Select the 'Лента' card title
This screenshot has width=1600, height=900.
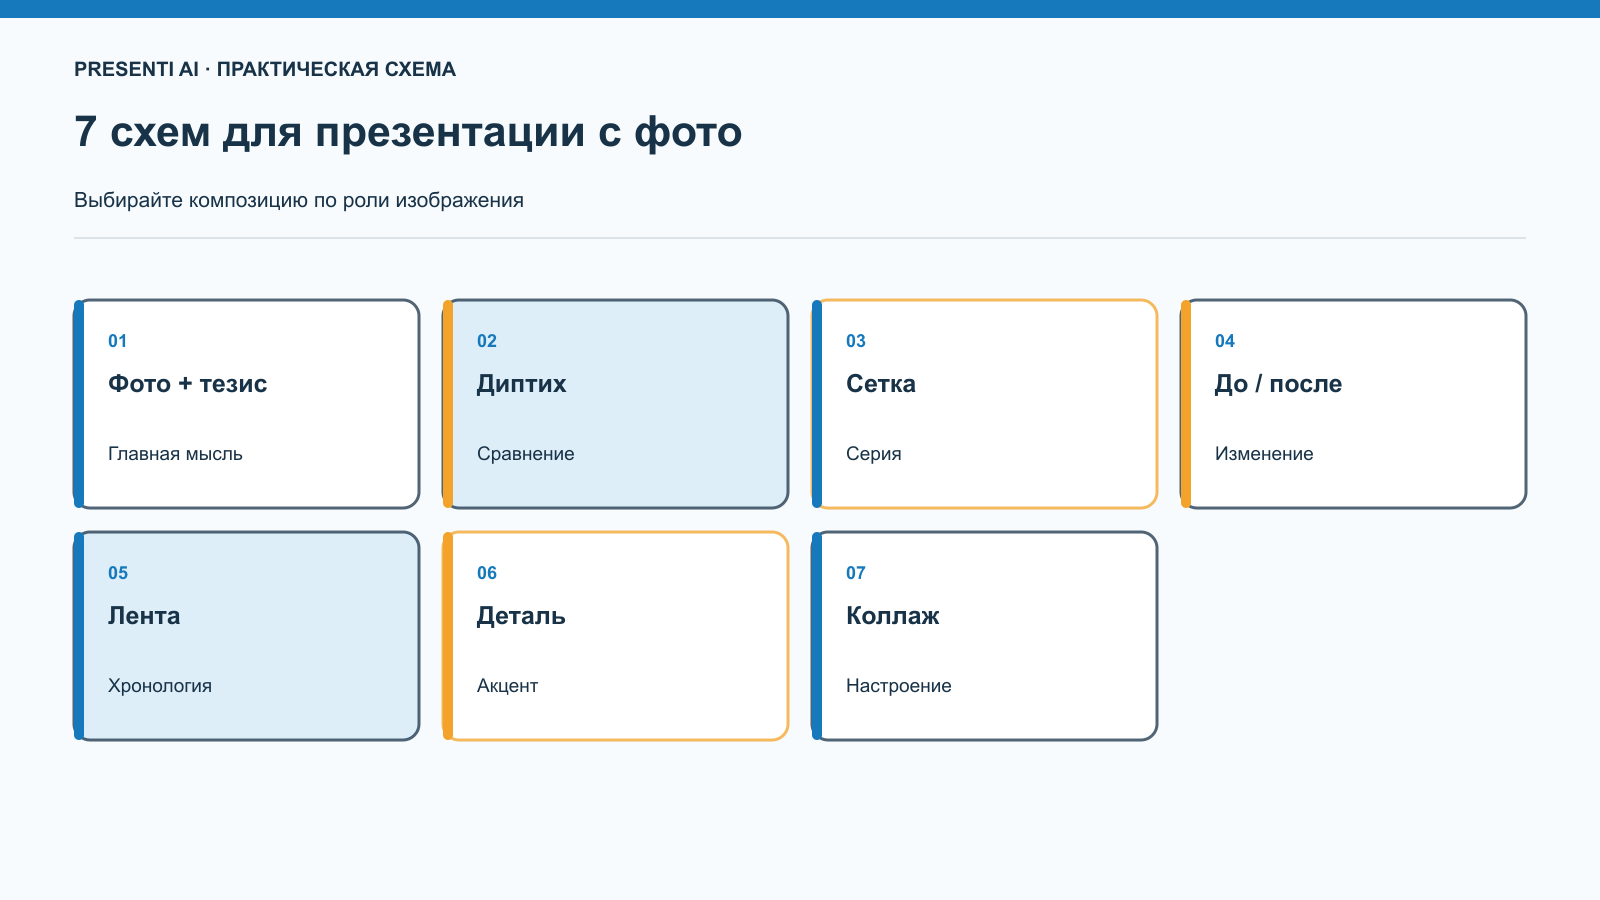144,616
